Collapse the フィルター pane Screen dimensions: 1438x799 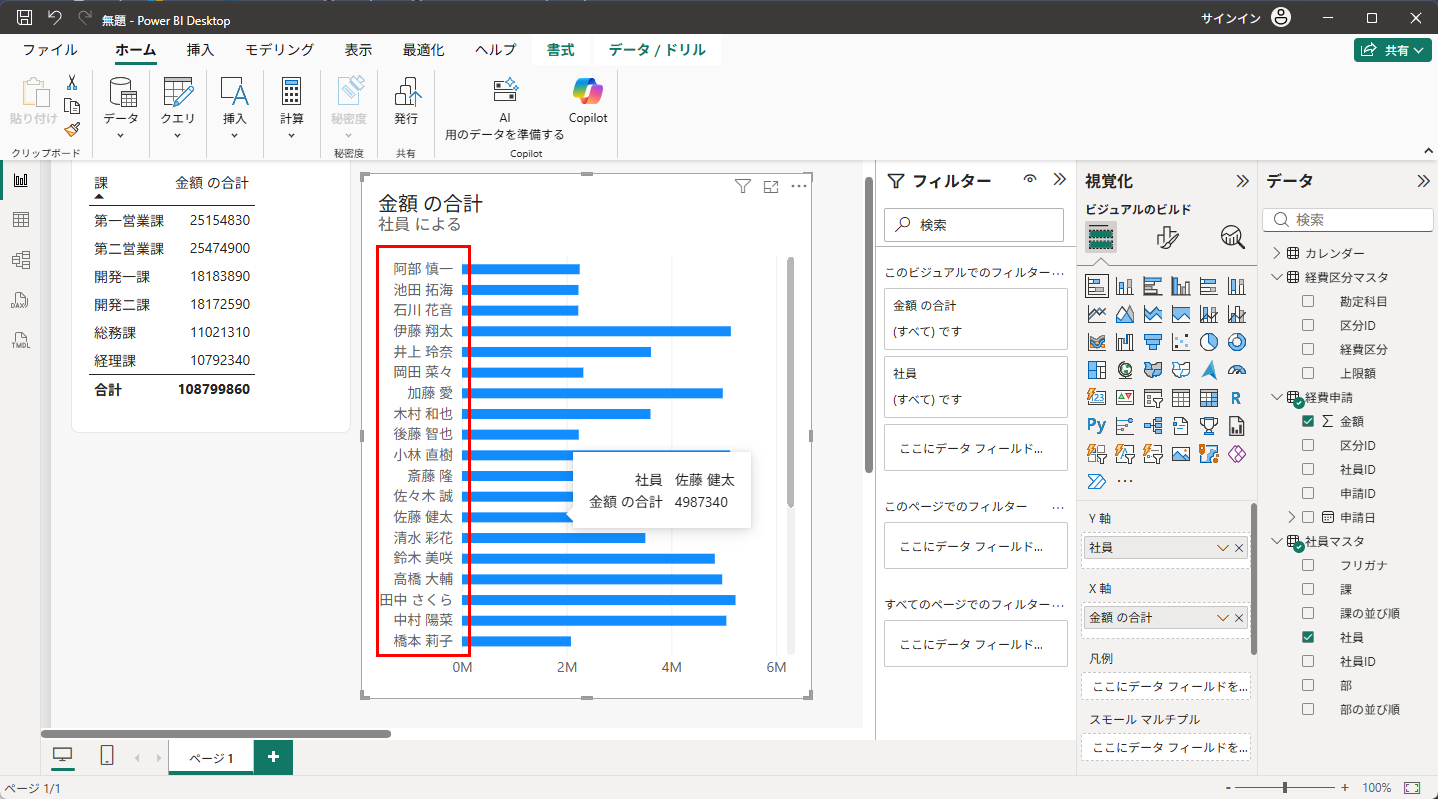(x=1060, y=180)
